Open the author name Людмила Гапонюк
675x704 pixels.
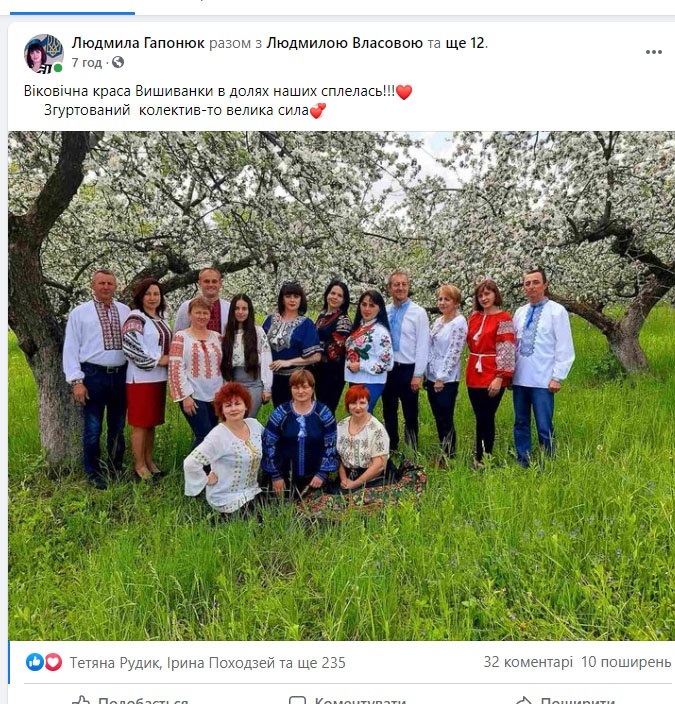(138, 43)
